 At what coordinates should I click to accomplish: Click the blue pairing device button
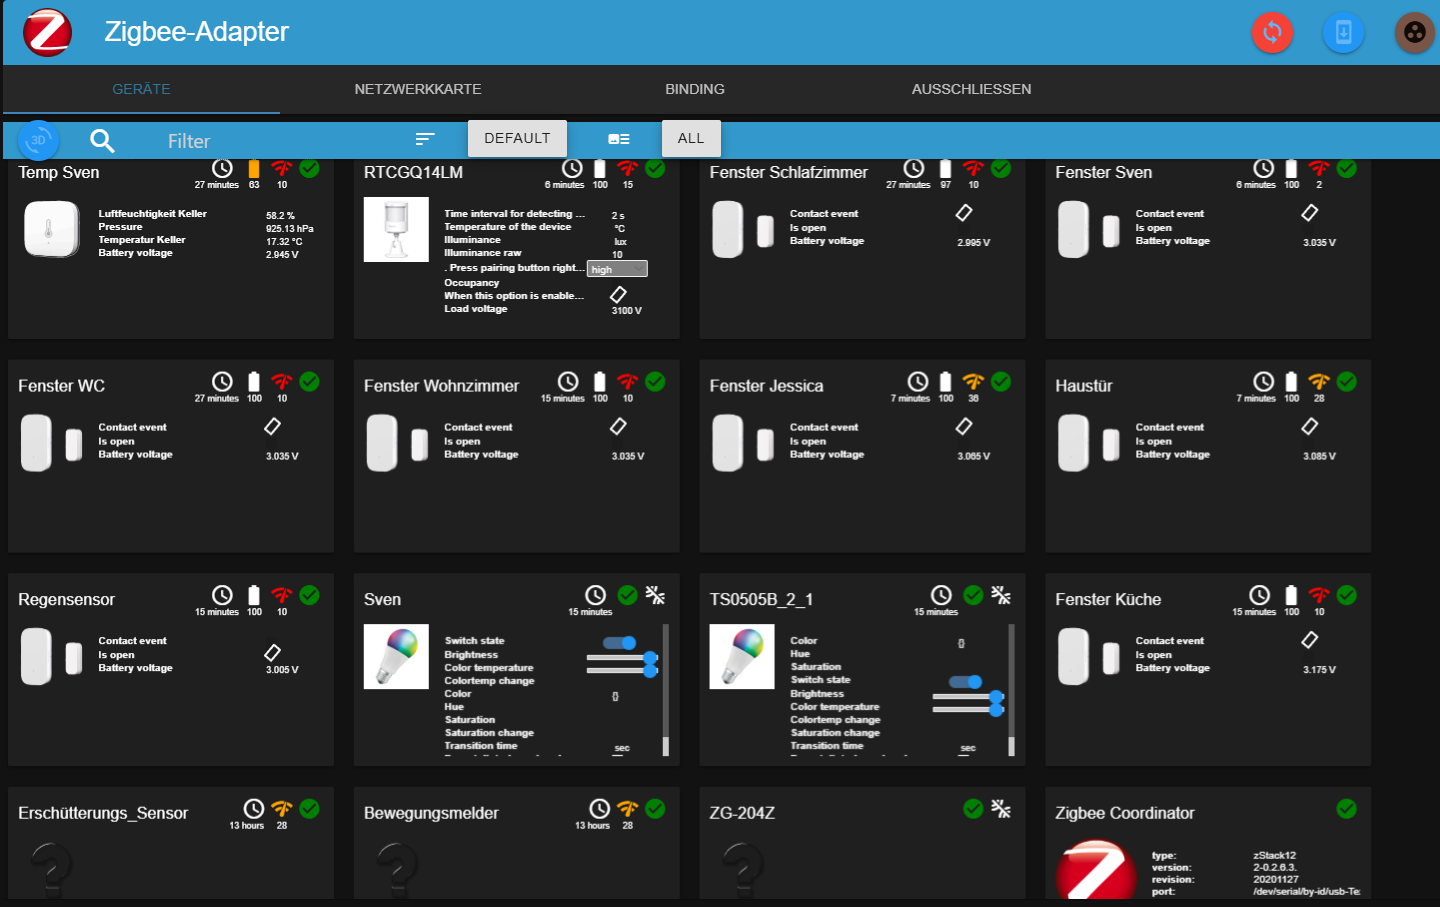1343,32
